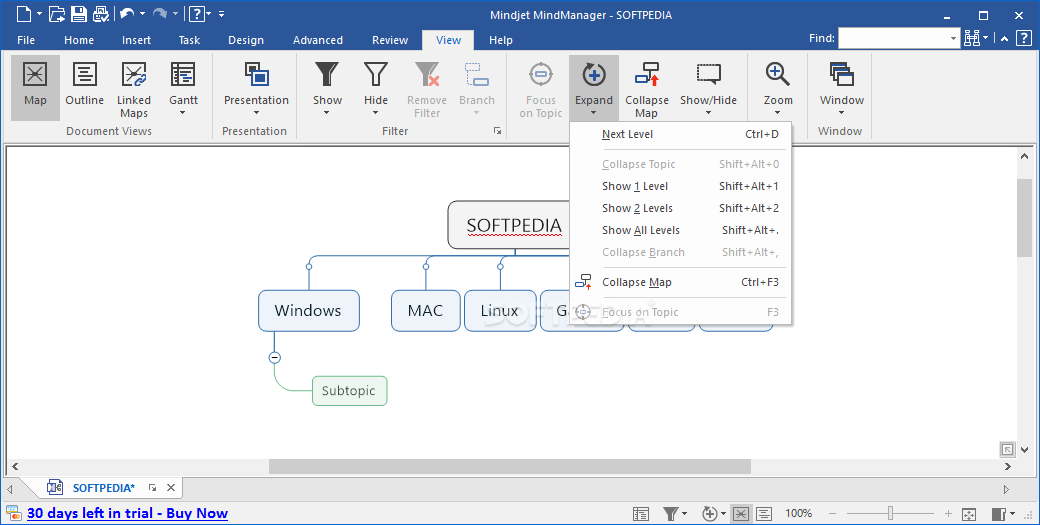Click inside the Find search field

coord(893,38)
